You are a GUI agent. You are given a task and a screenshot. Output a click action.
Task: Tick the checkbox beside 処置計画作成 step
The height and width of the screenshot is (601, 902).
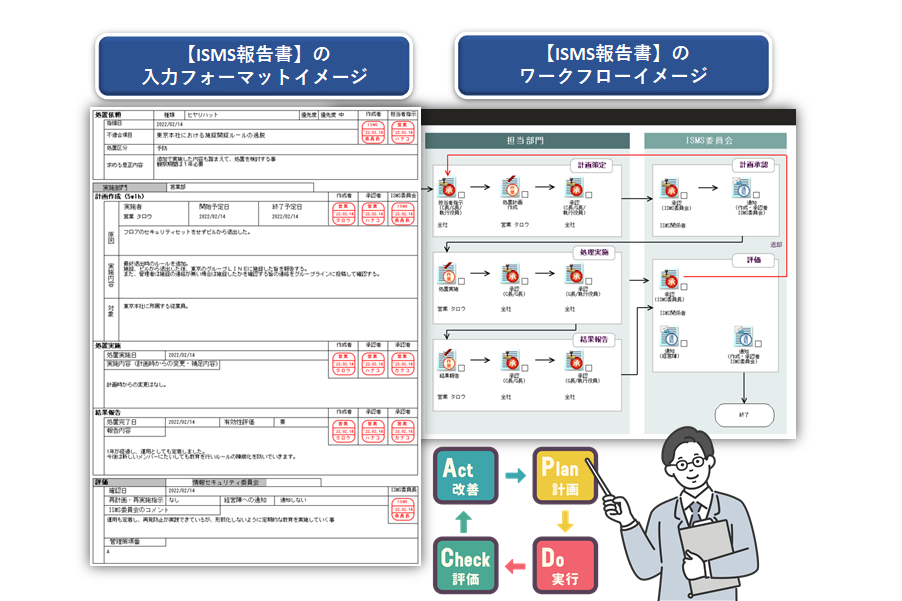526,195
